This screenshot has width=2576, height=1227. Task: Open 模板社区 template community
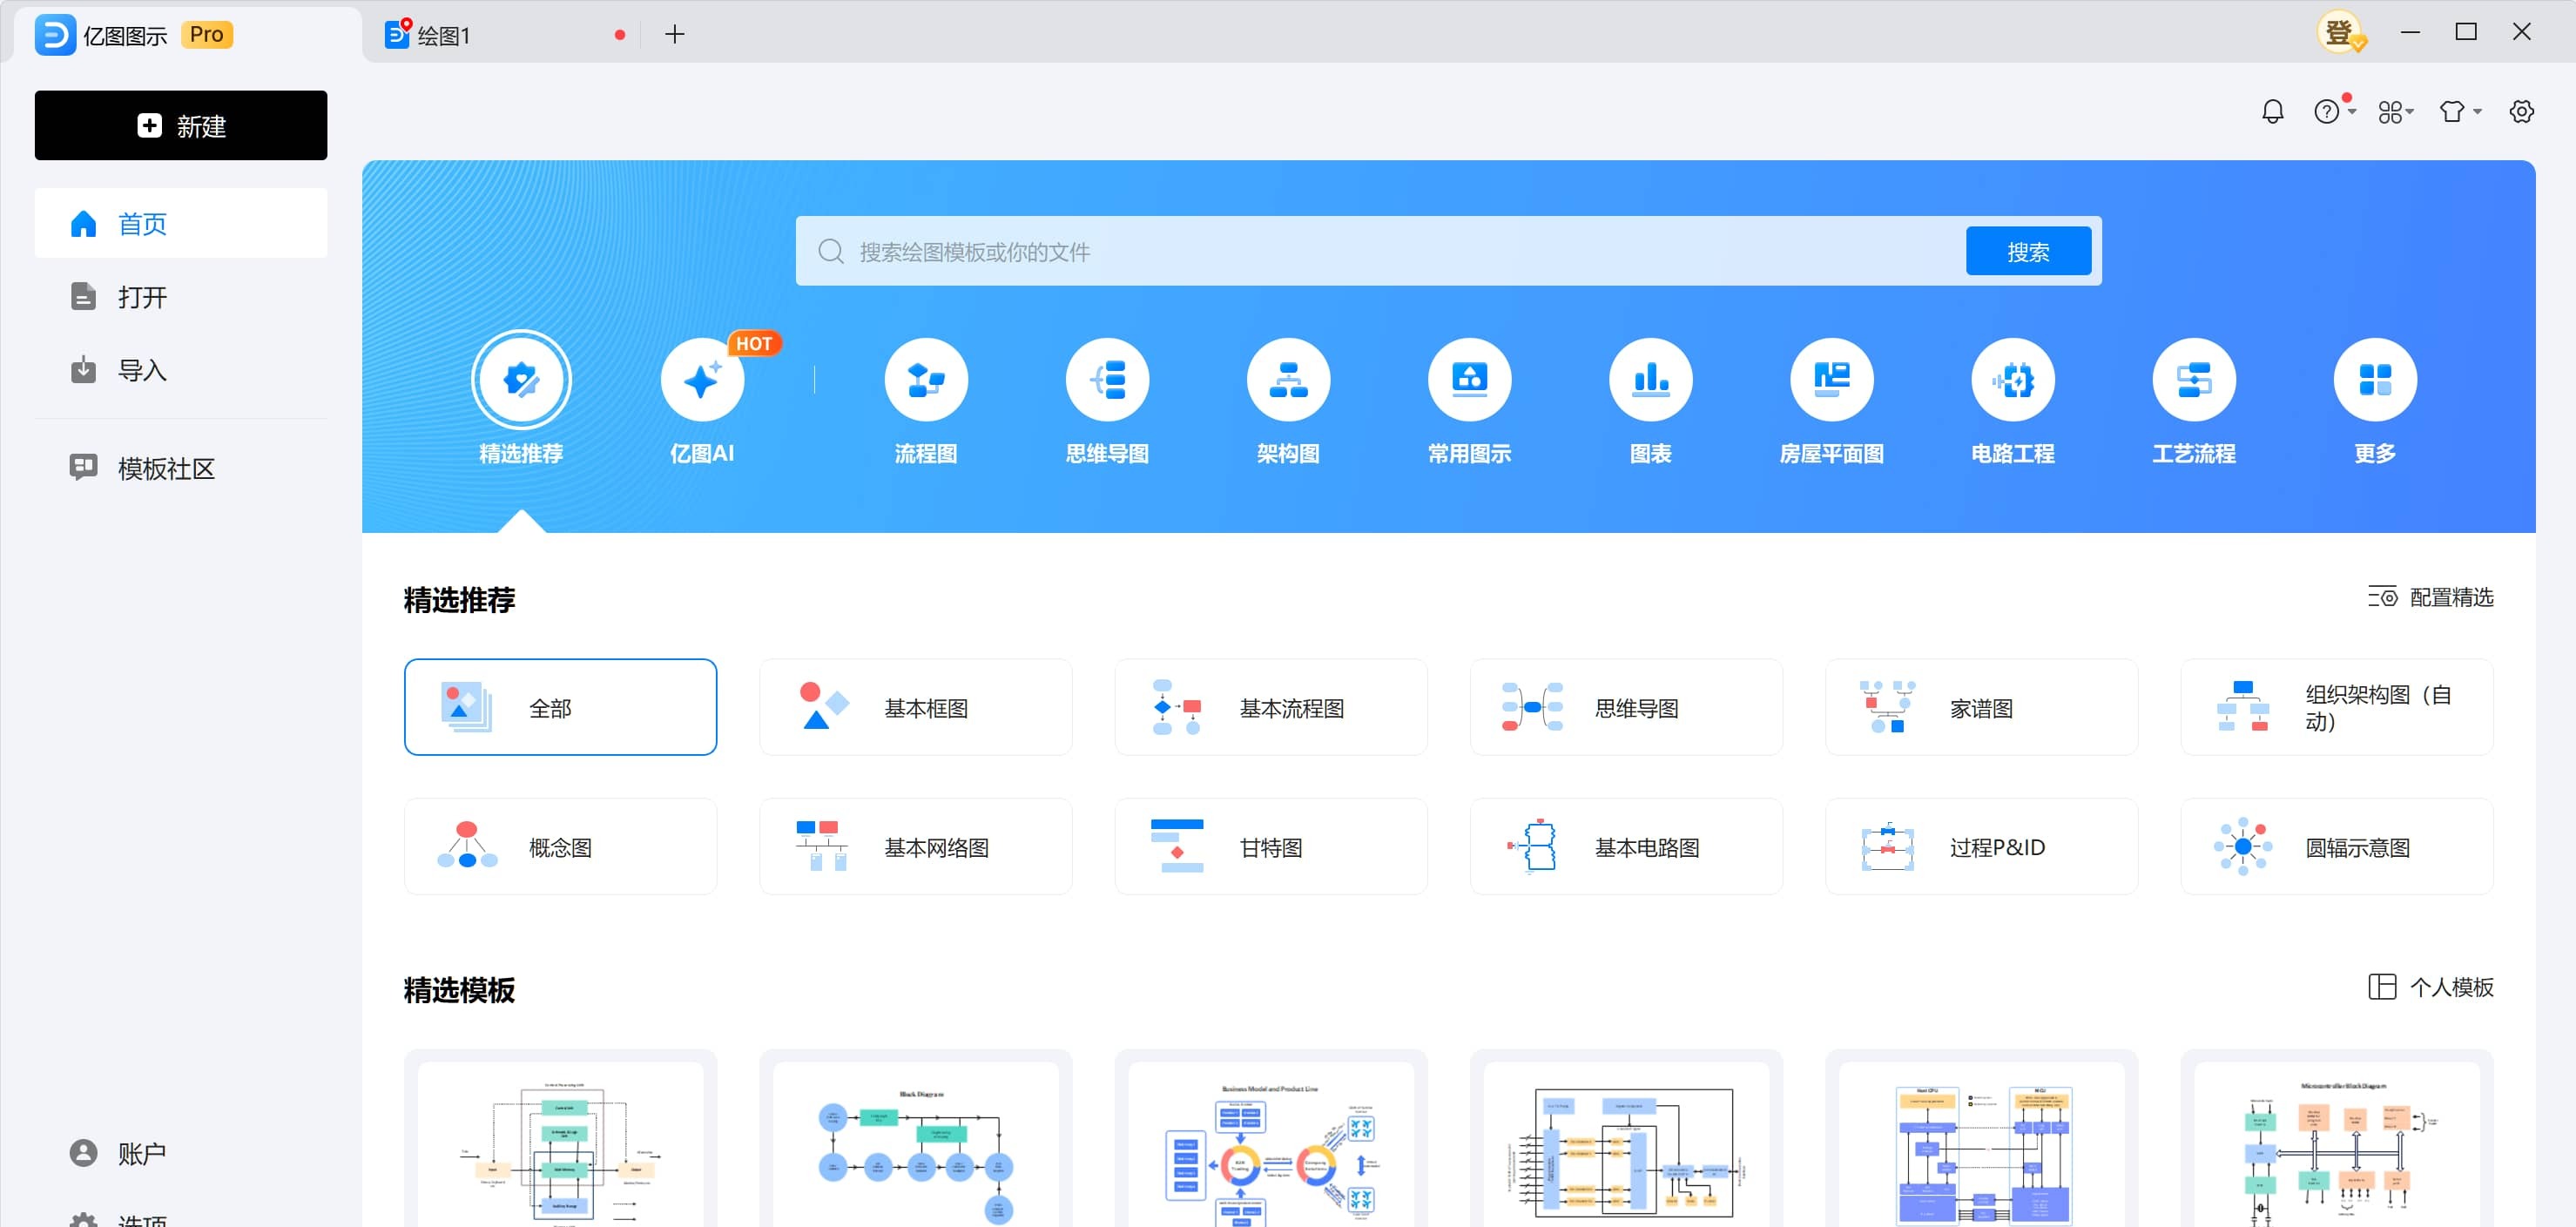pos(181,467)
